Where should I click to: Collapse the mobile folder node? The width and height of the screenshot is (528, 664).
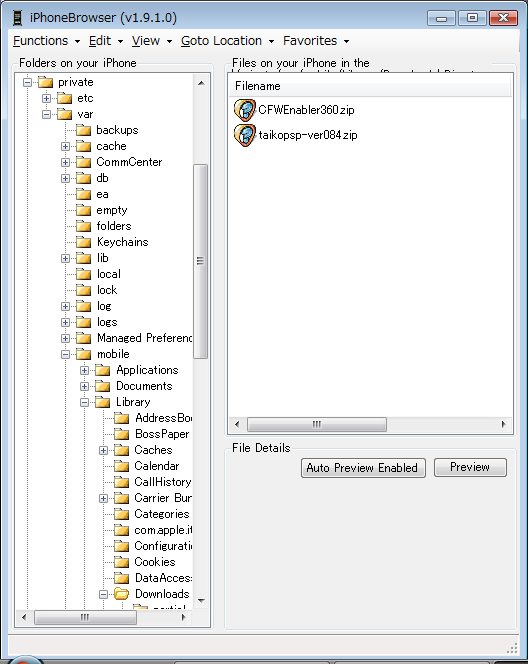click(66, 354)
